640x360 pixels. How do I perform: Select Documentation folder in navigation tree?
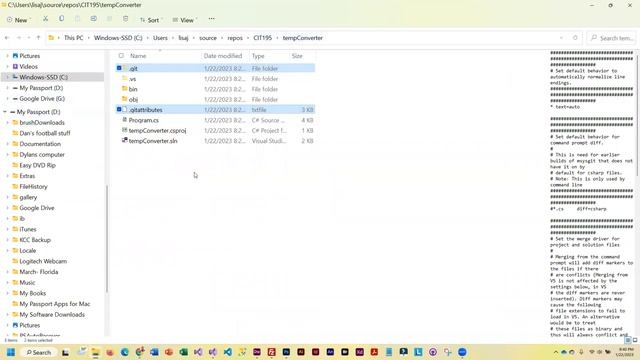coord(40,144)
